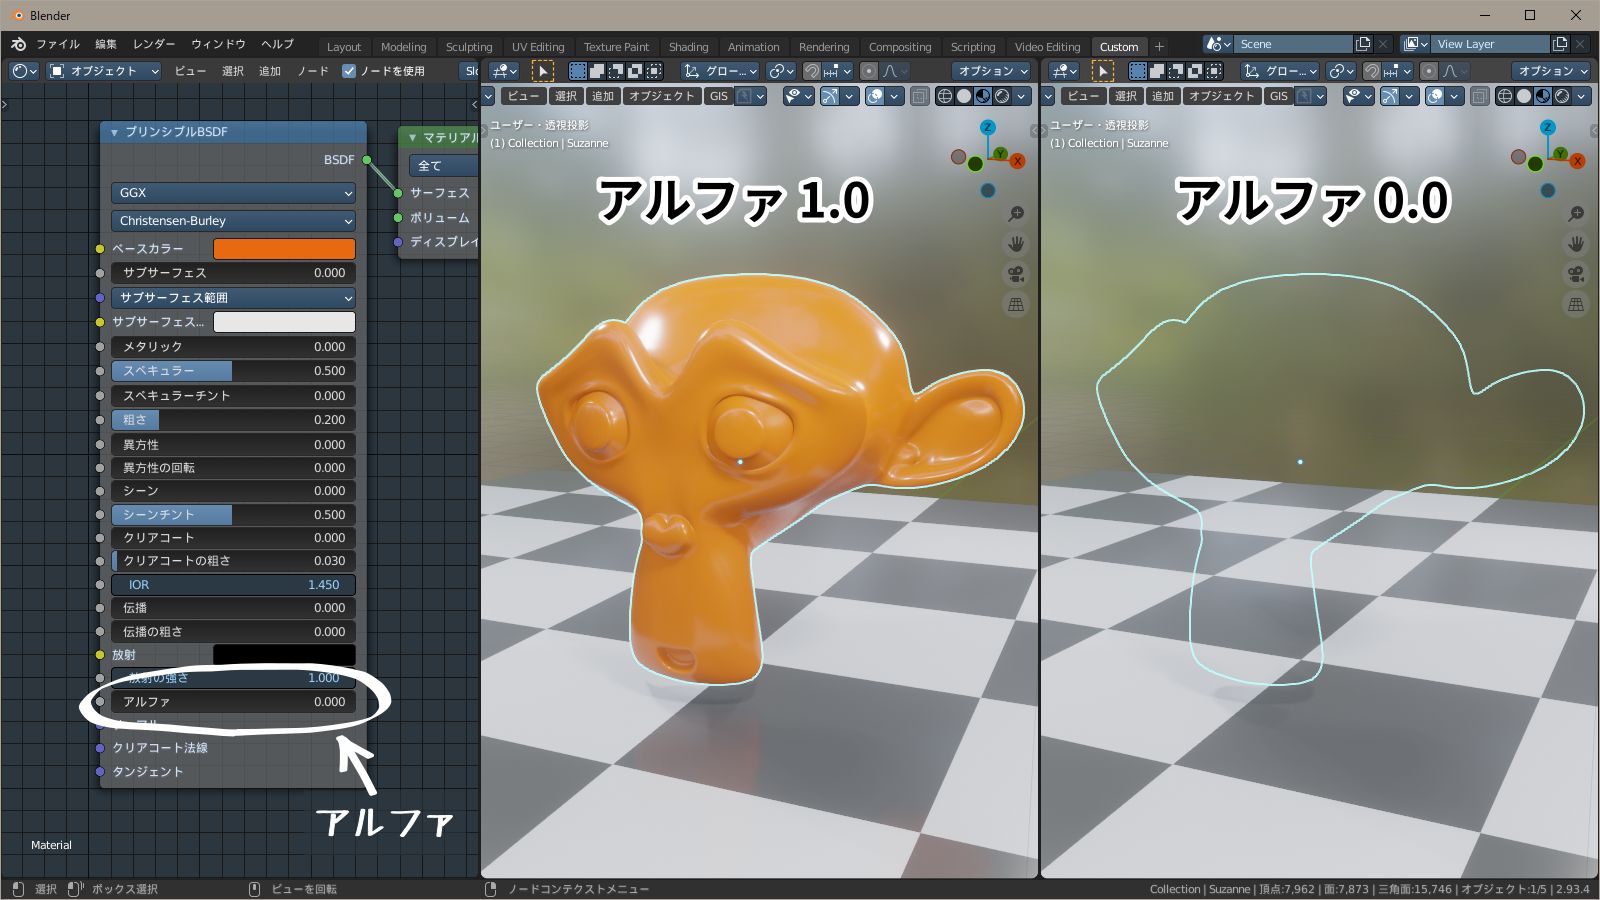Toggle snap magnet in left viewport

tap(812, 71)
